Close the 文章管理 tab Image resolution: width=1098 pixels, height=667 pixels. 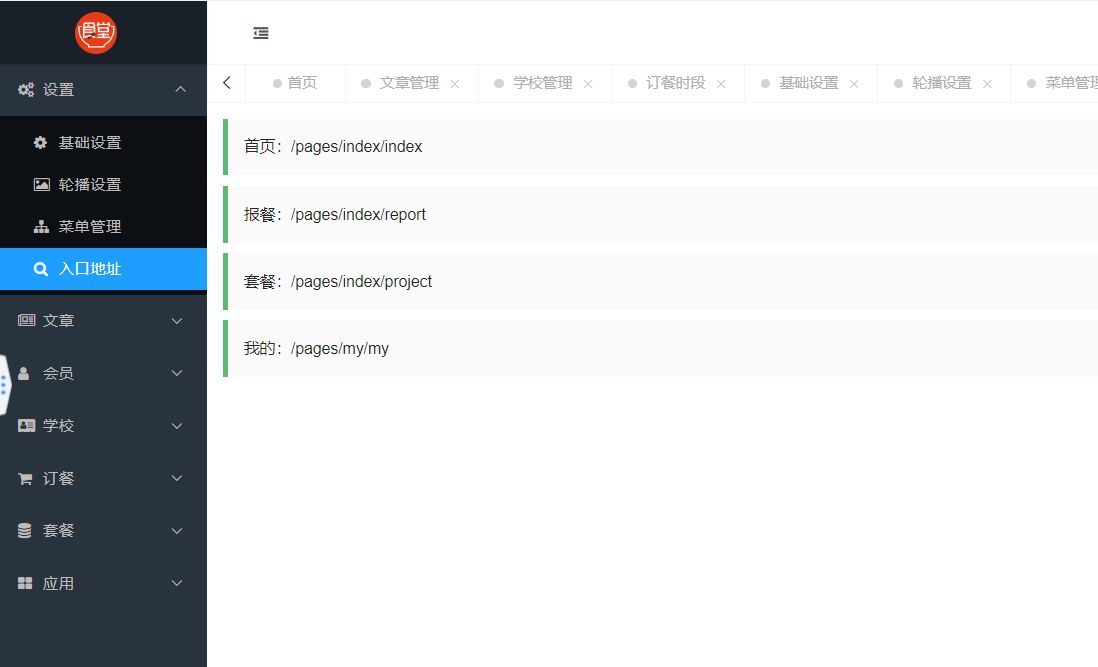pyautogui.click(x=455, y=84)
